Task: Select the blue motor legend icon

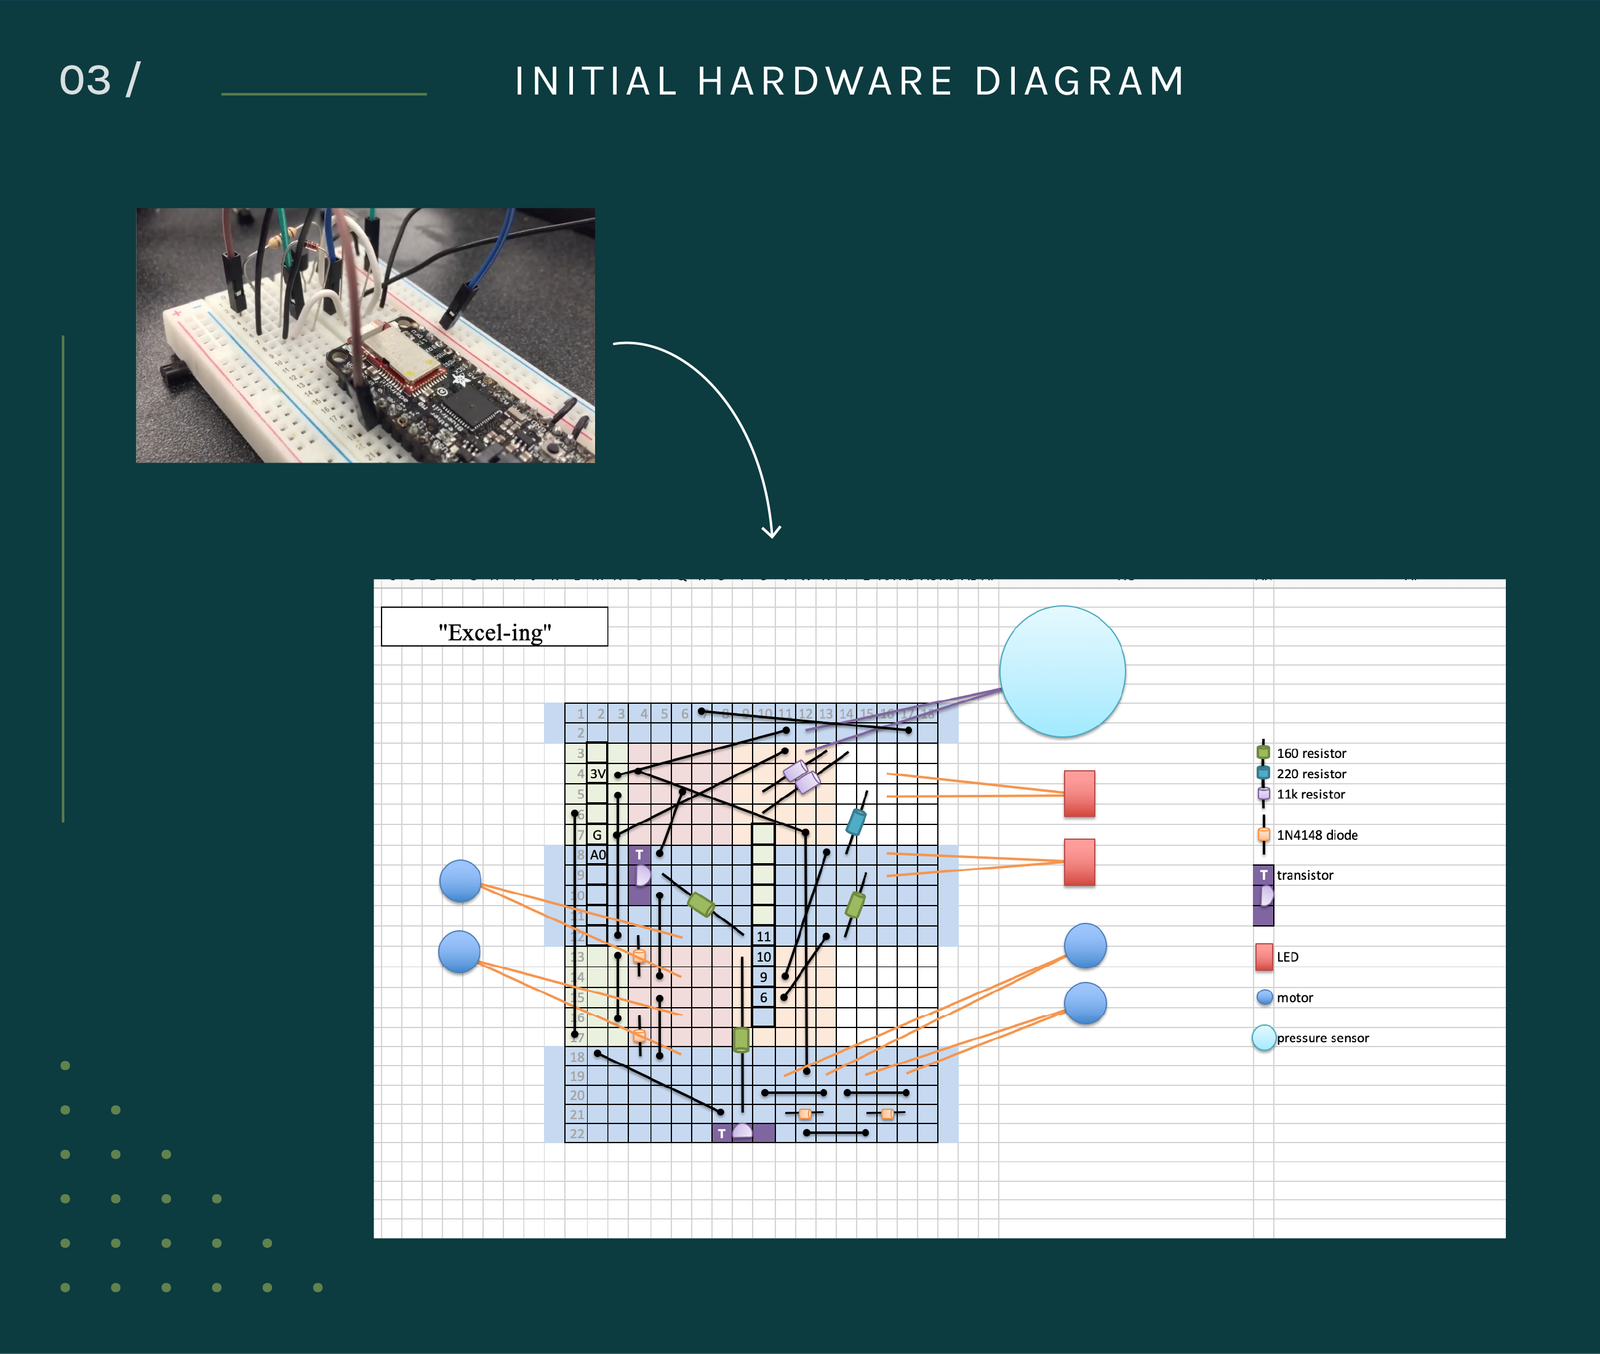Action: [x=1263, y=997]
